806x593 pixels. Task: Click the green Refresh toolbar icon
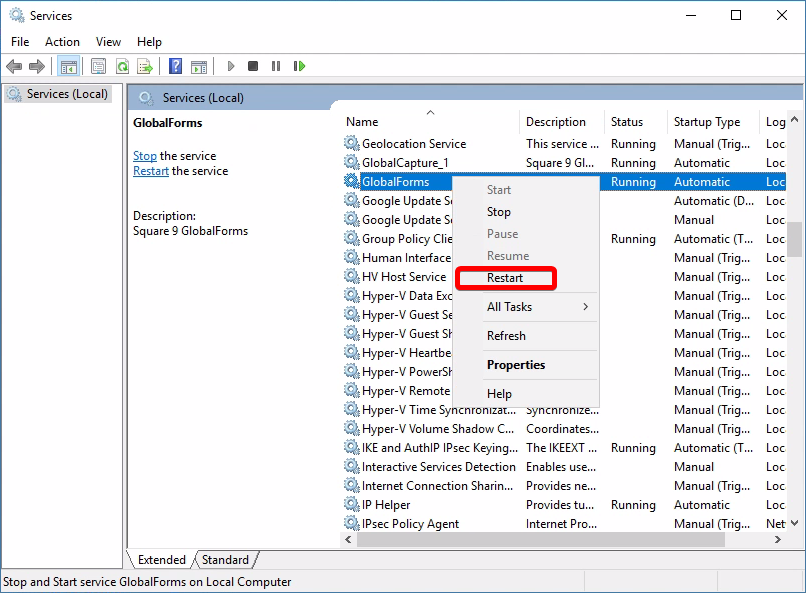(122, 66)
